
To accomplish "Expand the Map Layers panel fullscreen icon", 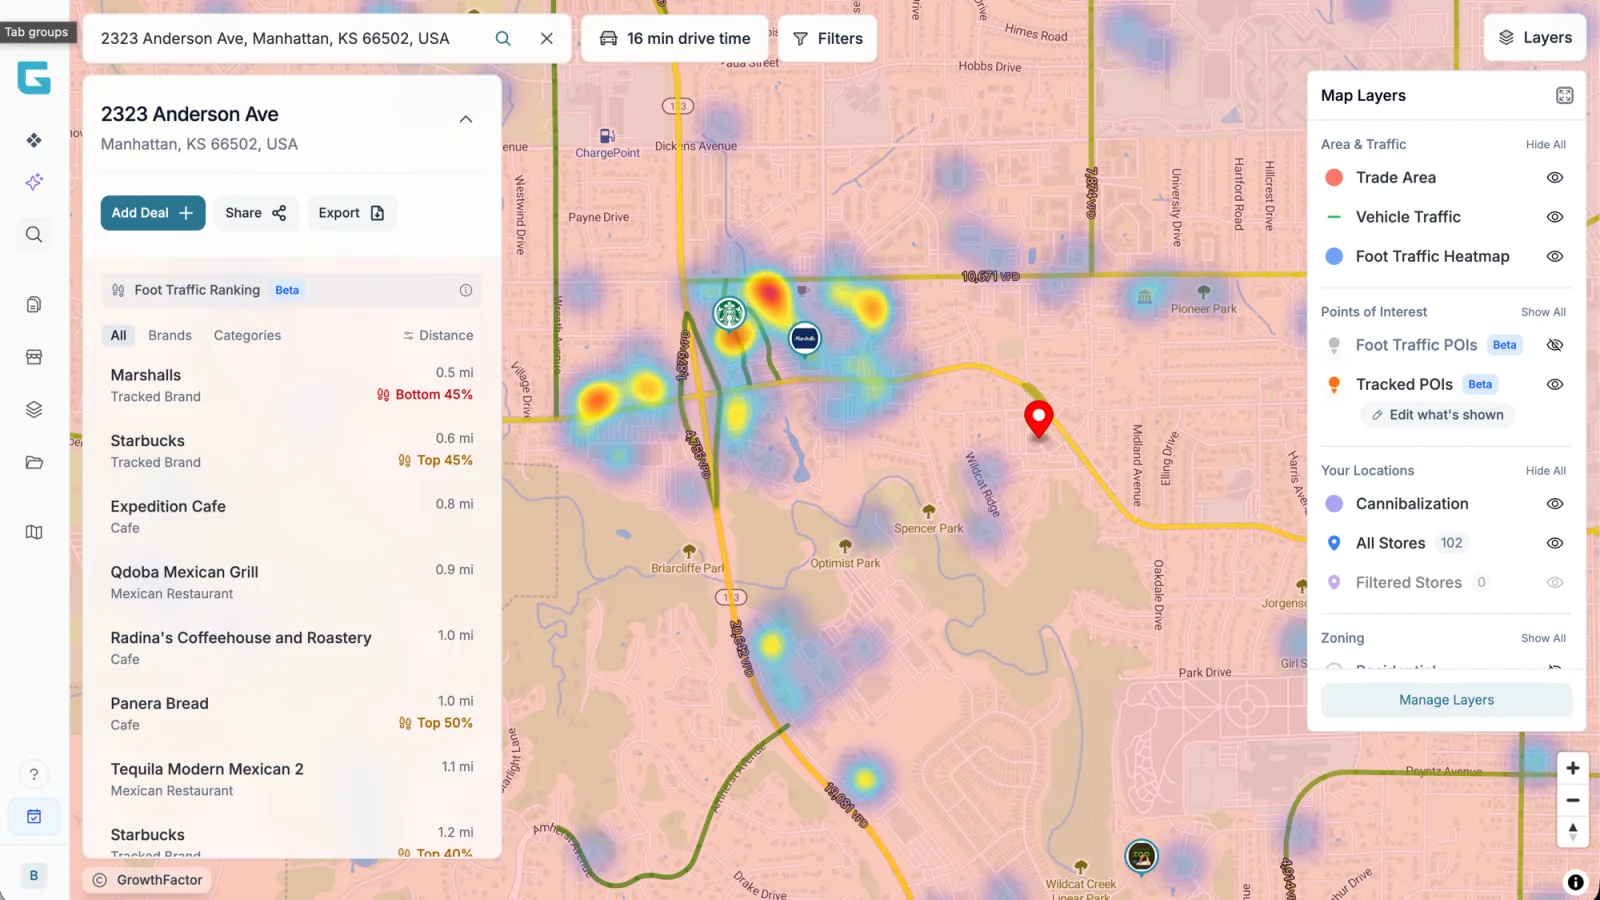I will point(1565,95).
